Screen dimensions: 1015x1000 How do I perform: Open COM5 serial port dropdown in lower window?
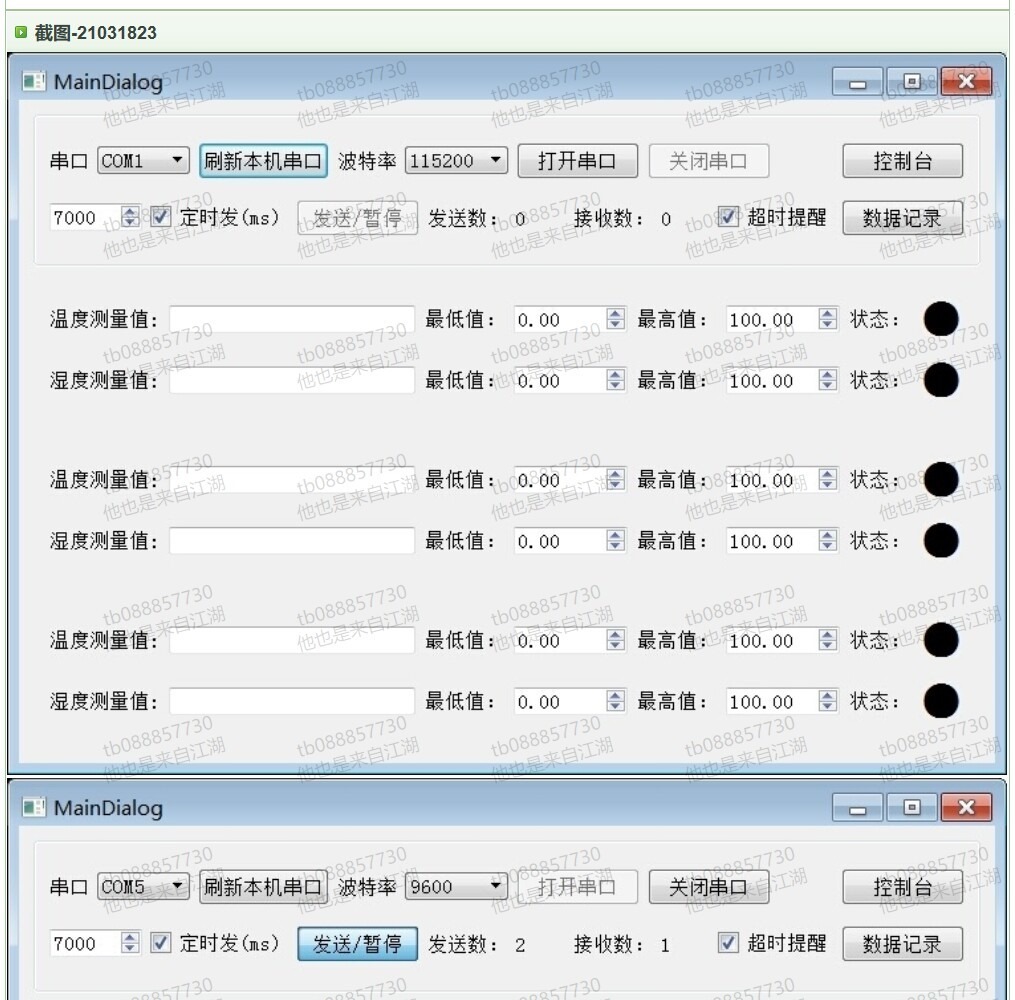143,886
